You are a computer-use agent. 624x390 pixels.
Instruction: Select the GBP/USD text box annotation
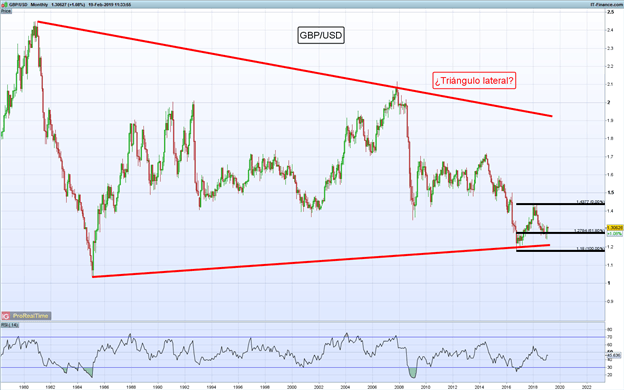[x=321, y=35]
